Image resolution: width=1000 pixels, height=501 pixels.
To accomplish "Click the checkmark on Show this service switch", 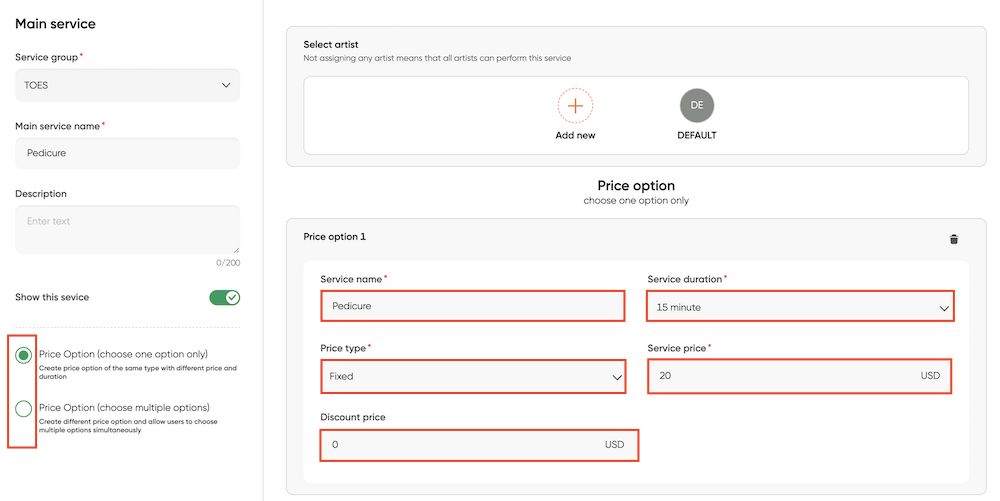I will pos(232,298).
